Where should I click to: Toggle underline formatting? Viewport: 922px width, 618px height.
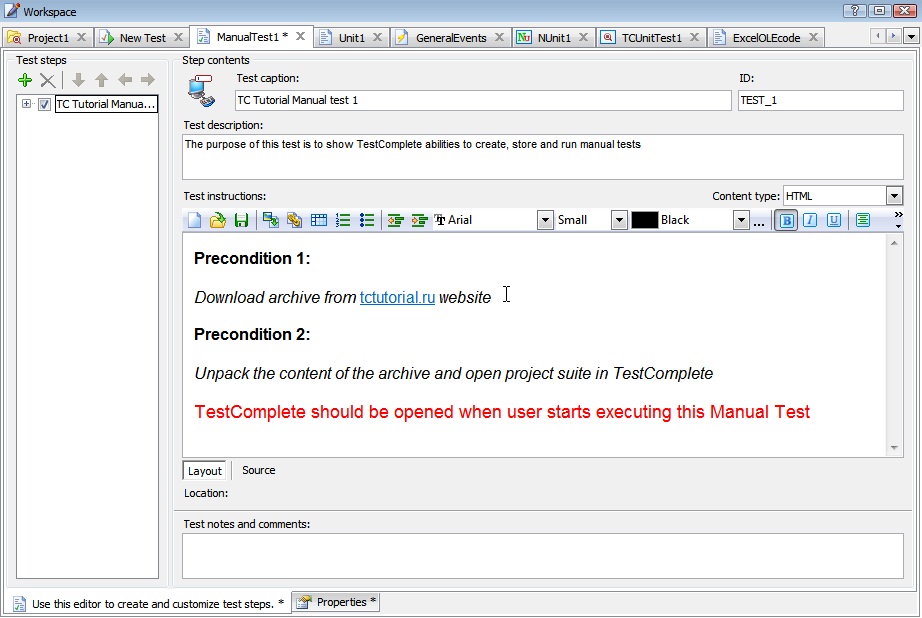[x=834, y=221]
